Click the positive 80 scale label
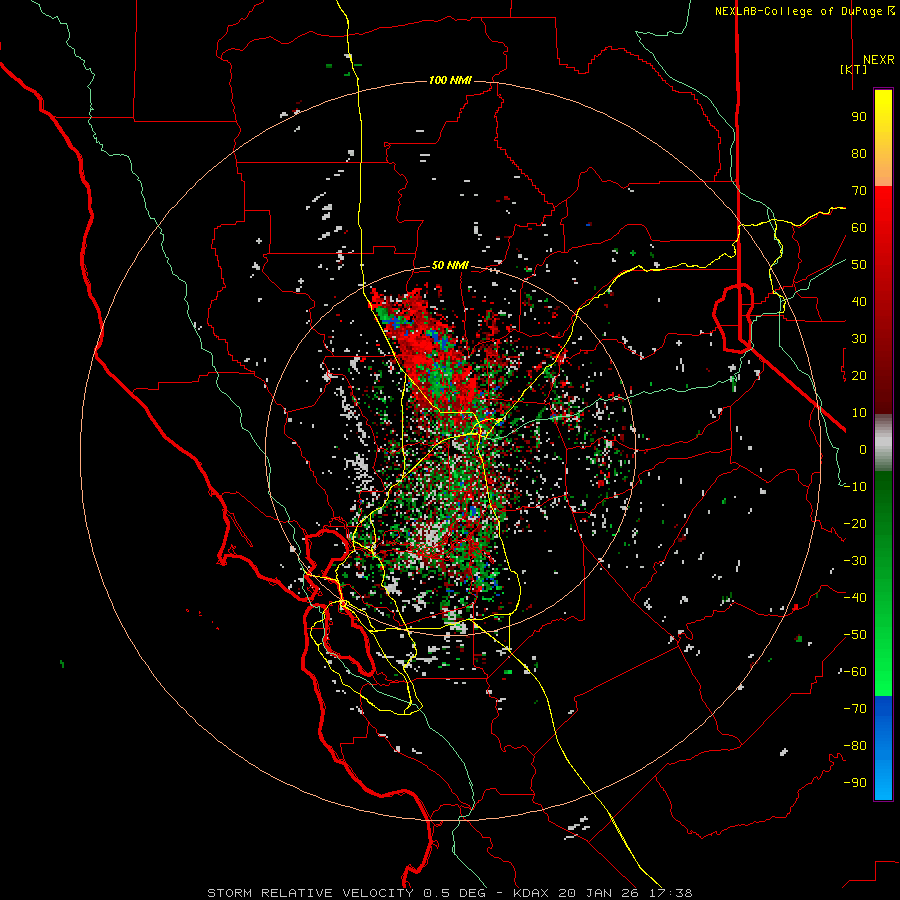The width and height of the screenshot is (900, 900). tap(859, 154)
